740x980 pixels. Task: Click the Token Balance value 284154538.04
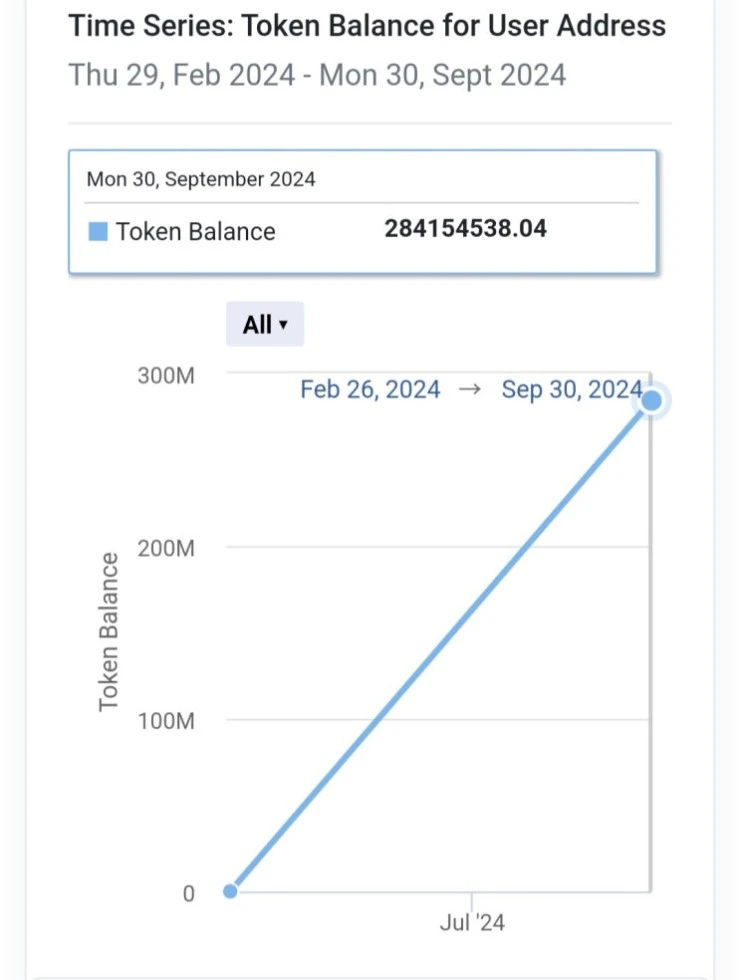465,229
